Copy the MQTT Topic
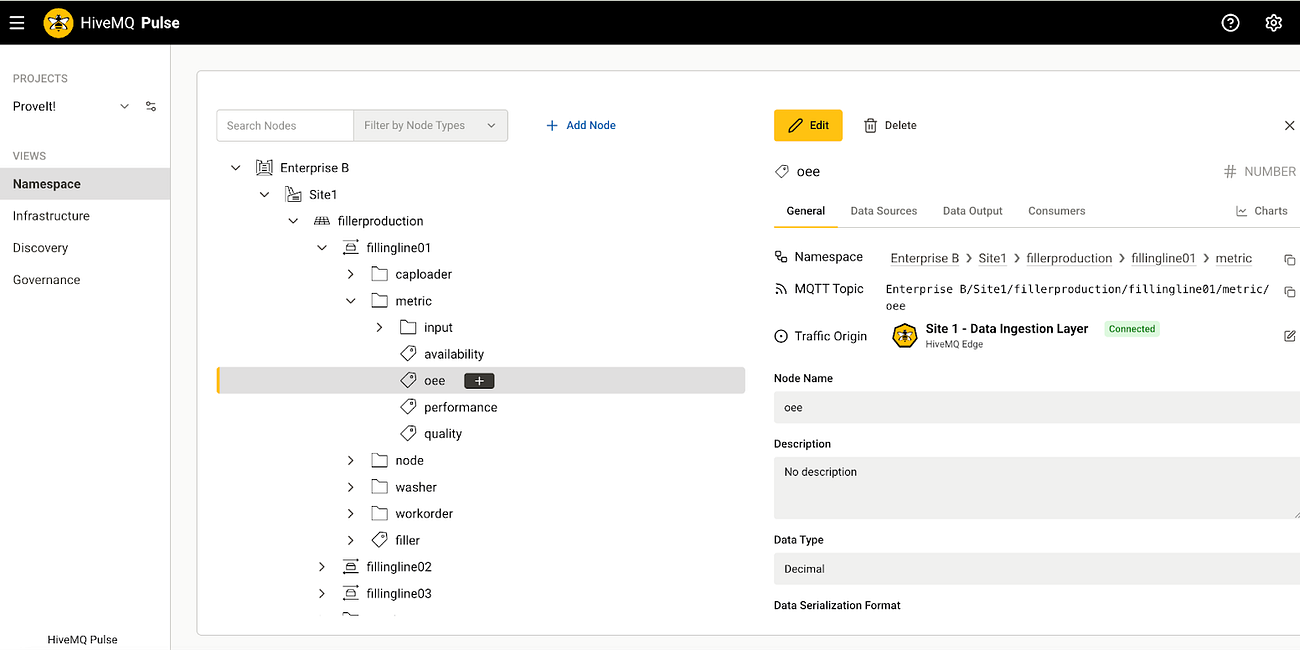The width and height of the screenshot is (1300, 650). tap(1290, 291)
